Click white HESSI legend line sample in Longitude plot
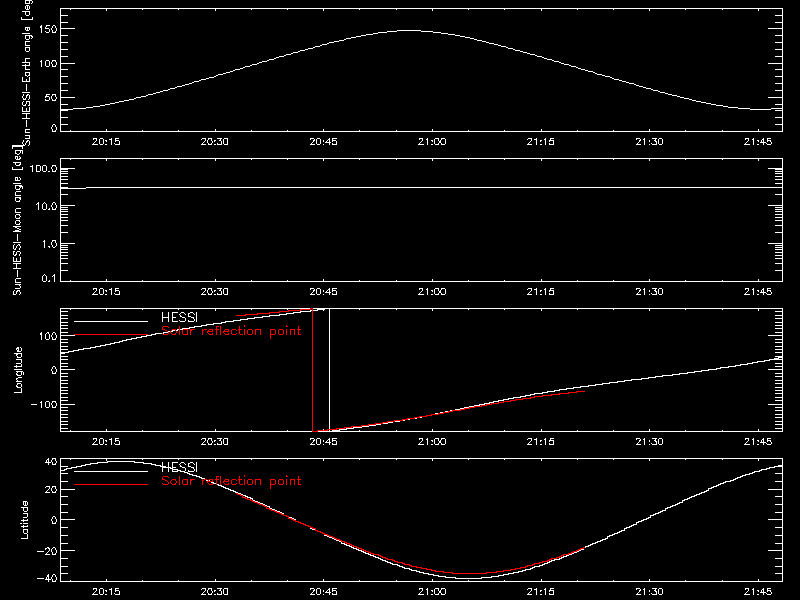The width and height of the screenshot is (800, 600). (x=111, y=321)
